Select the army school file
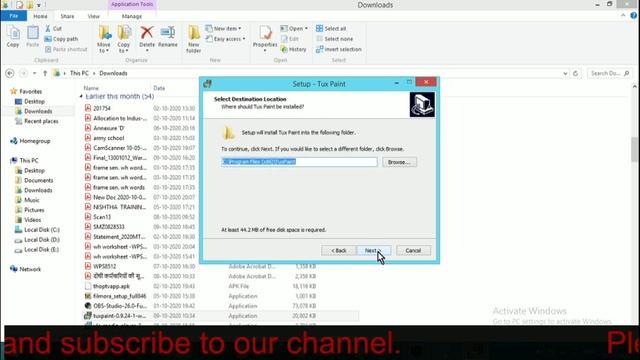This screenshot has height=360, width=640. (x=109, y=138)
